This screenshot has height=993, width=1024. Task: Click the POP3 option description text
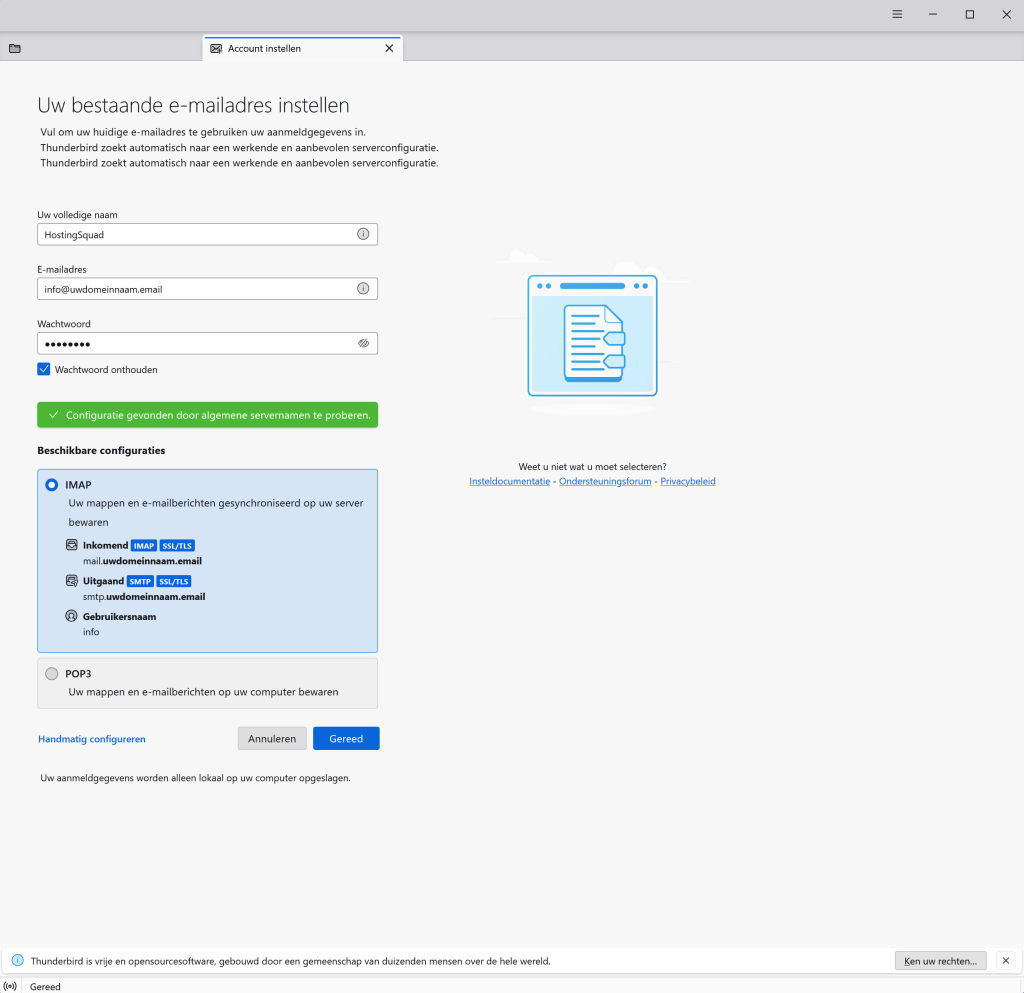click(x=203, y=692)
